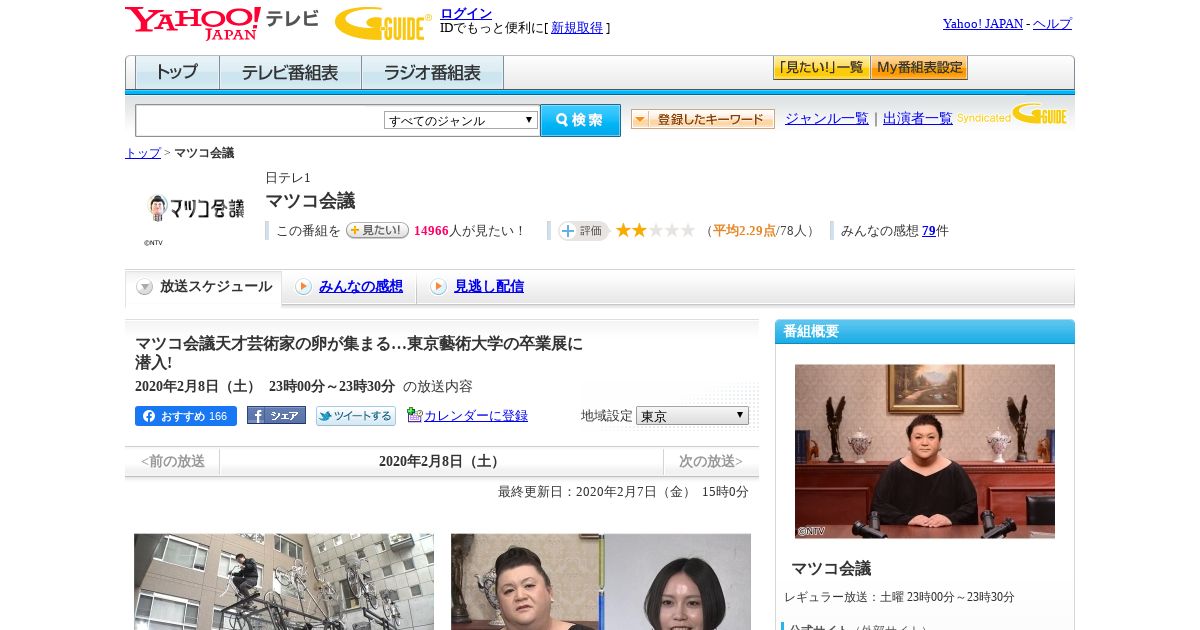Click the 2020年2月8日（土） date label in navigation bar
The height and width of the screenshot is (630, 1200).
pyautogui.click(x=441, y=461)
